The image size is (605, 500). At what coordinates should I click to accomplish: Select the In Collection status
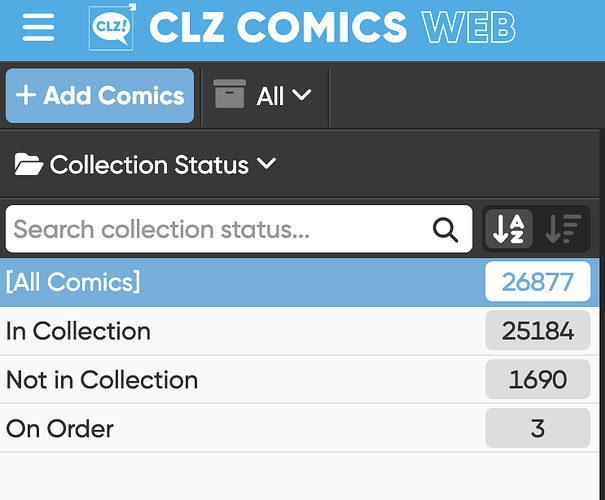click(78, 331)
